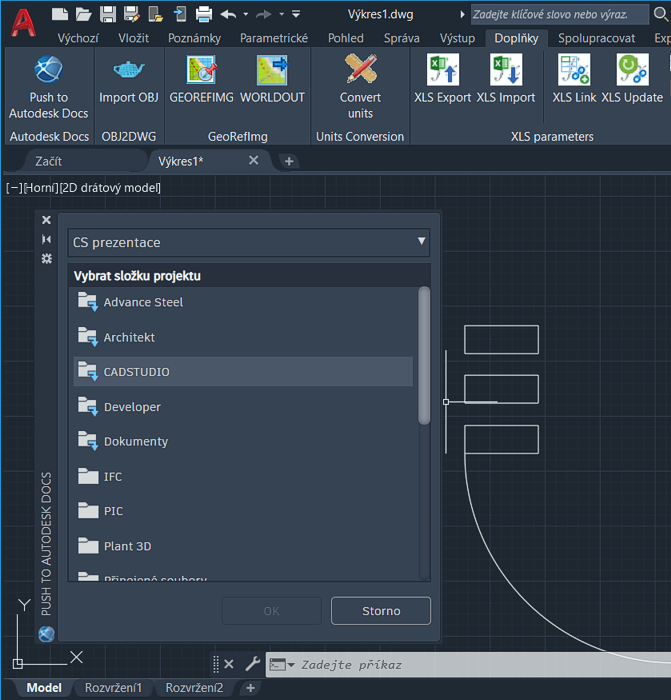Select the Doplňky ribbon tab
The width and height of the screenshot is (671, 700).
click(516, 38)
